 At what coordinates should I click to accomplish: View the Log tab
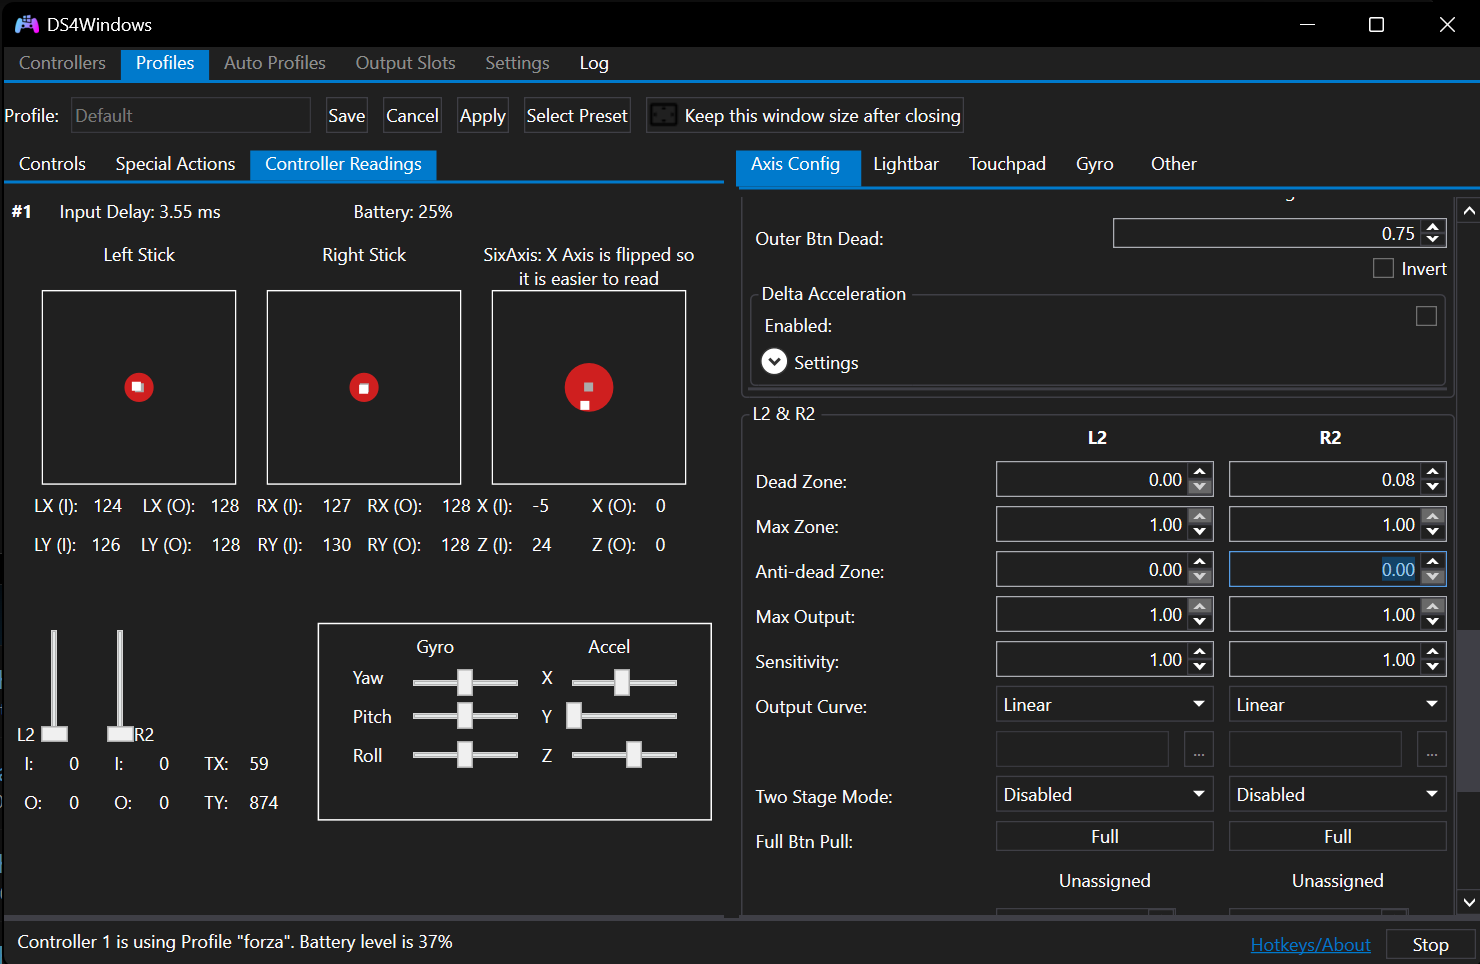tap(594, 63)
